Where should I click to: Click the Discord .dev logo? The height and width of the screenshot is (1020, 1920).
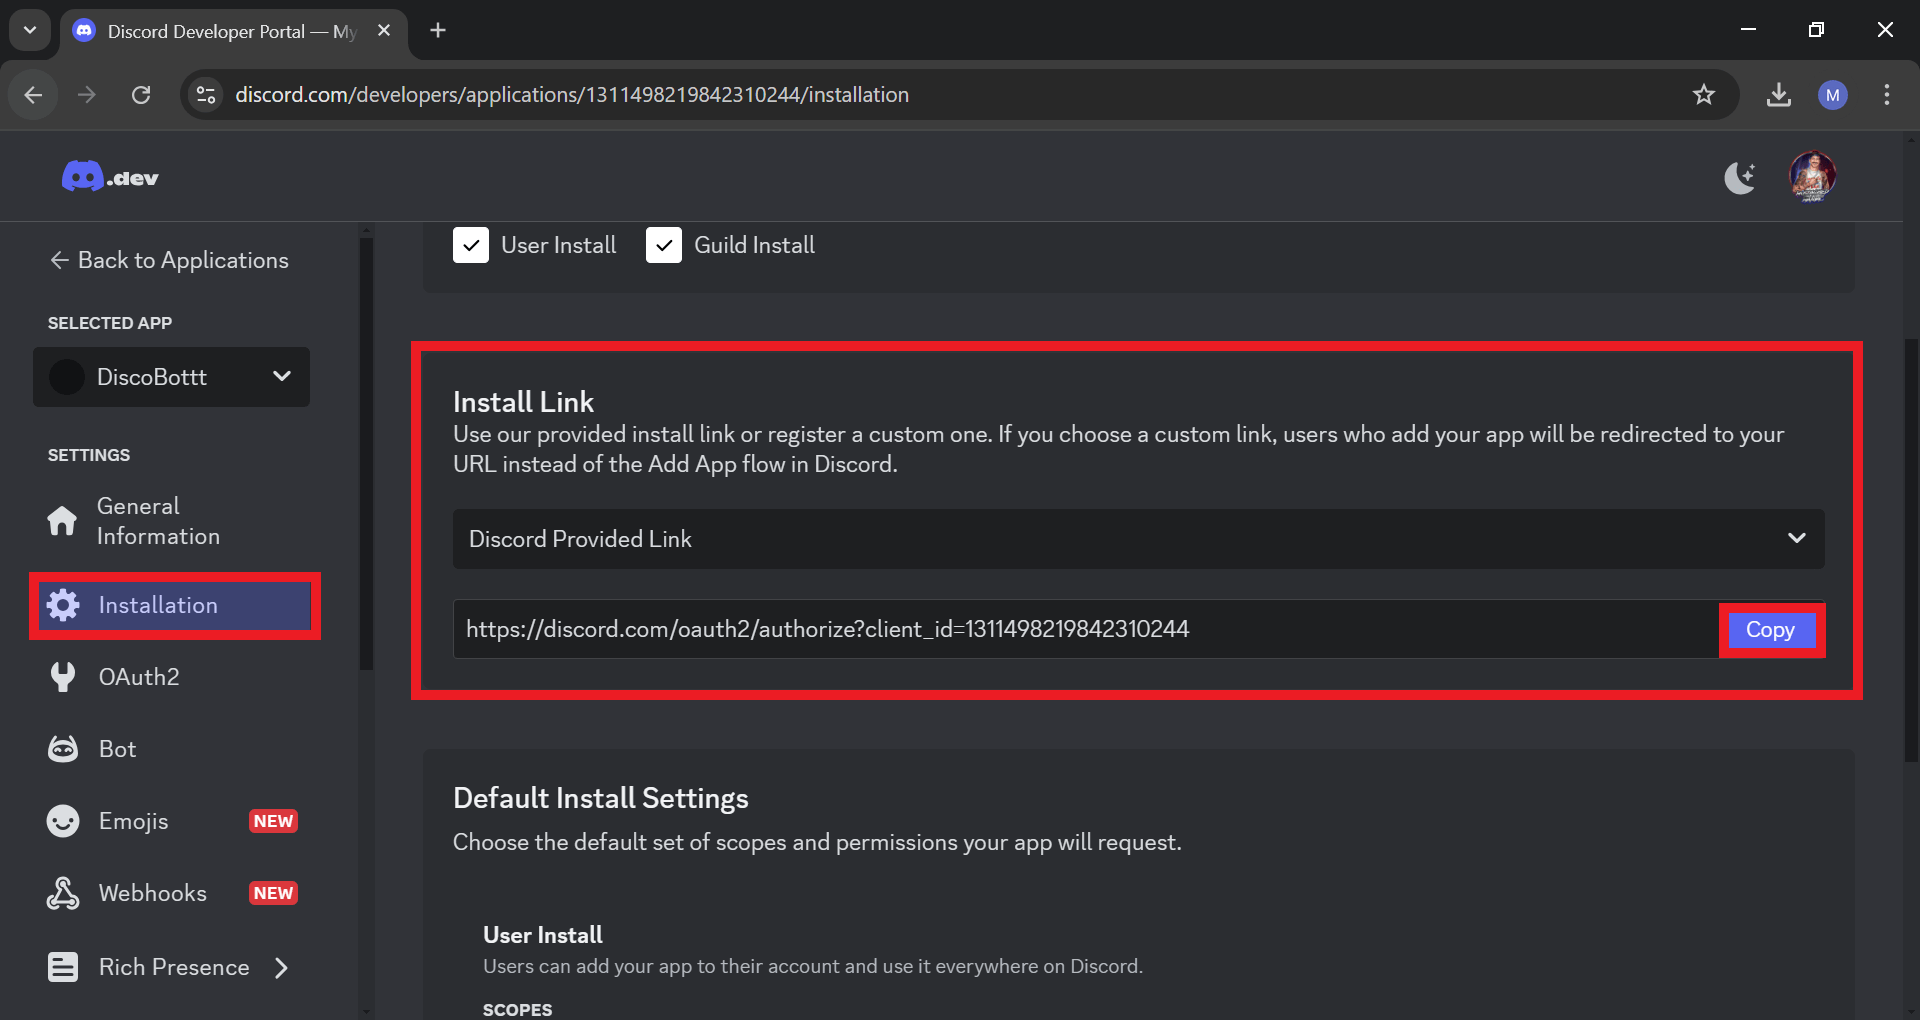pos(109,176)
